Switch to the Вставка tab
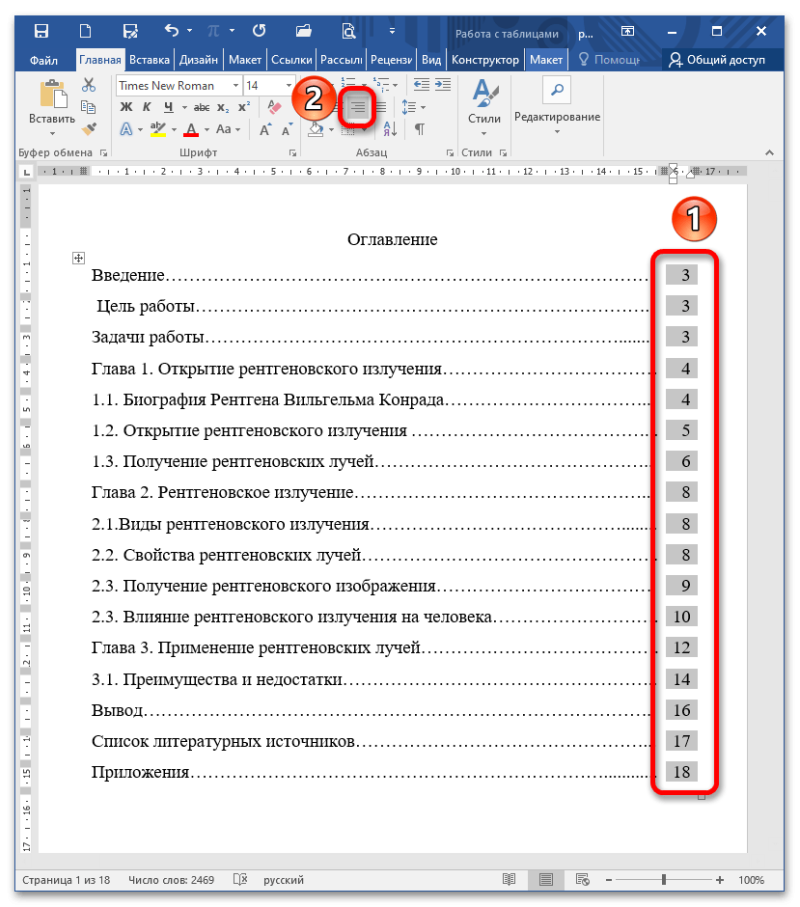Screen dimensions: 800x907 (150, 60)
